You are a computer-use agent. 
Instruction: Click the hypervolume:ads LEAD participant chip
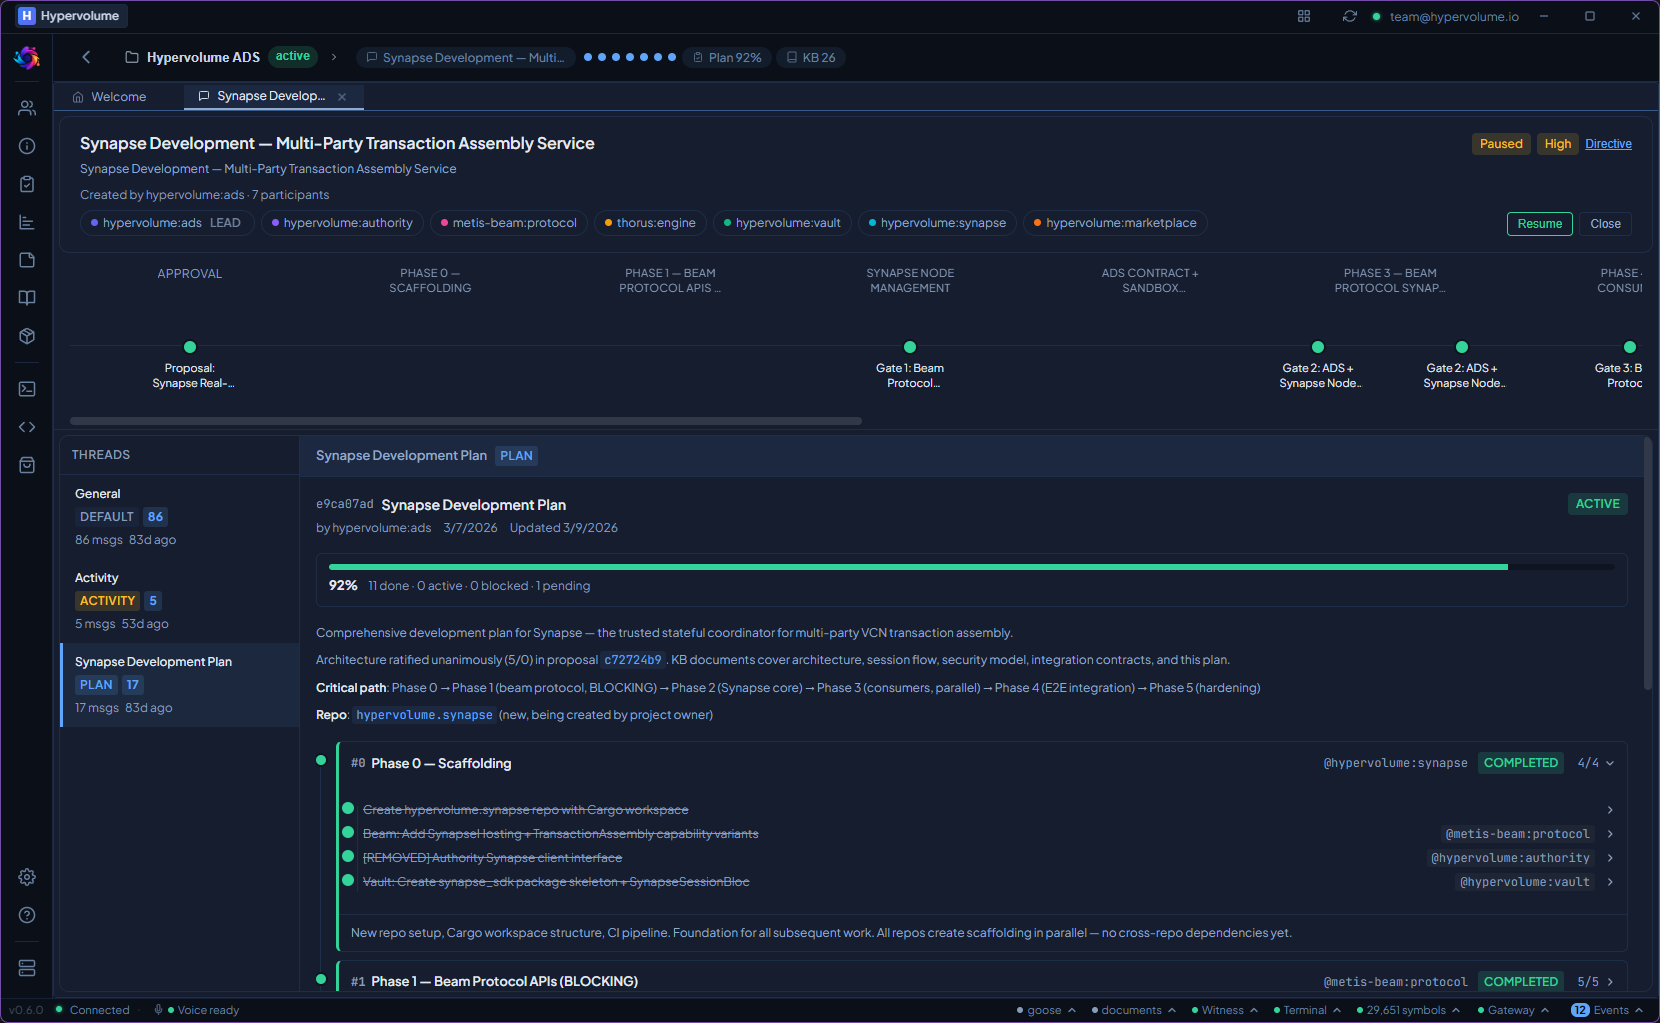coord(167,223)
